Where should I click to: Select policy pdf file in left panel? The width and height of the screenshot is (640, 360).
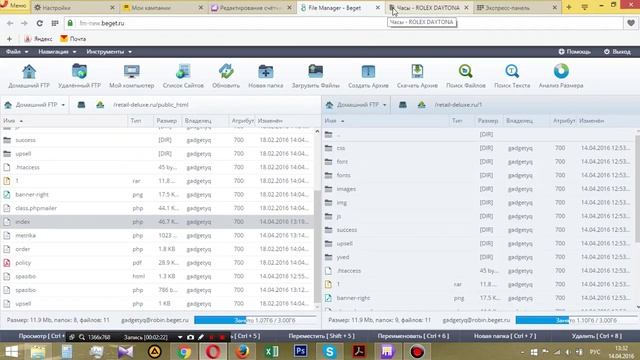(x=157, y=263)
